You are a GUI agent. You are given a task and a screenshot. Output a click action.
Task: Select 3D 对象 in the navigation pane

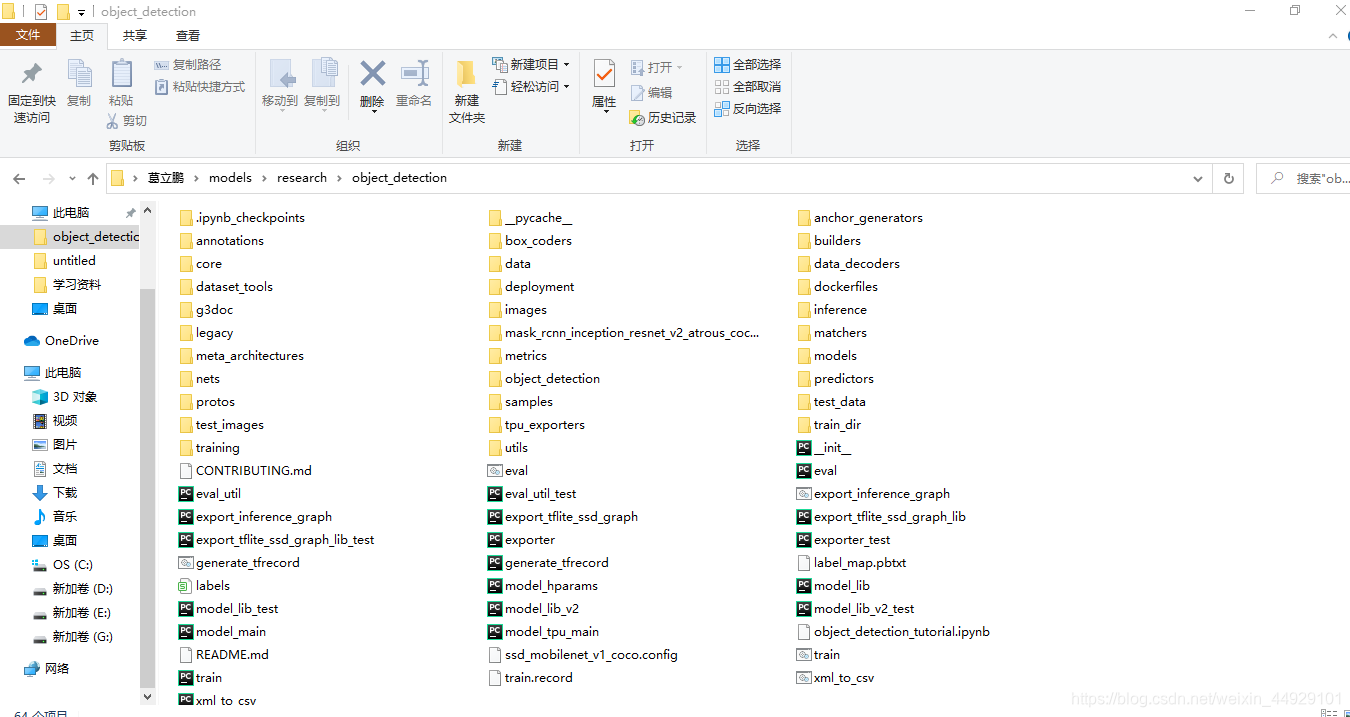pos(75,397)
